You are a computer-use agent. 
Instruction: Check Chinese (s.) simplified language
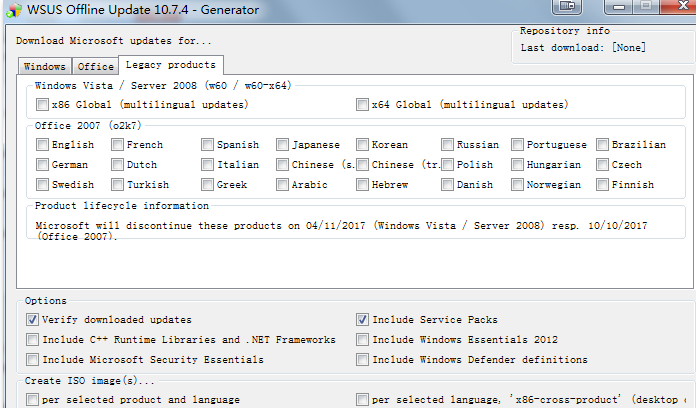pyautogui.click(x=282, y=165)
